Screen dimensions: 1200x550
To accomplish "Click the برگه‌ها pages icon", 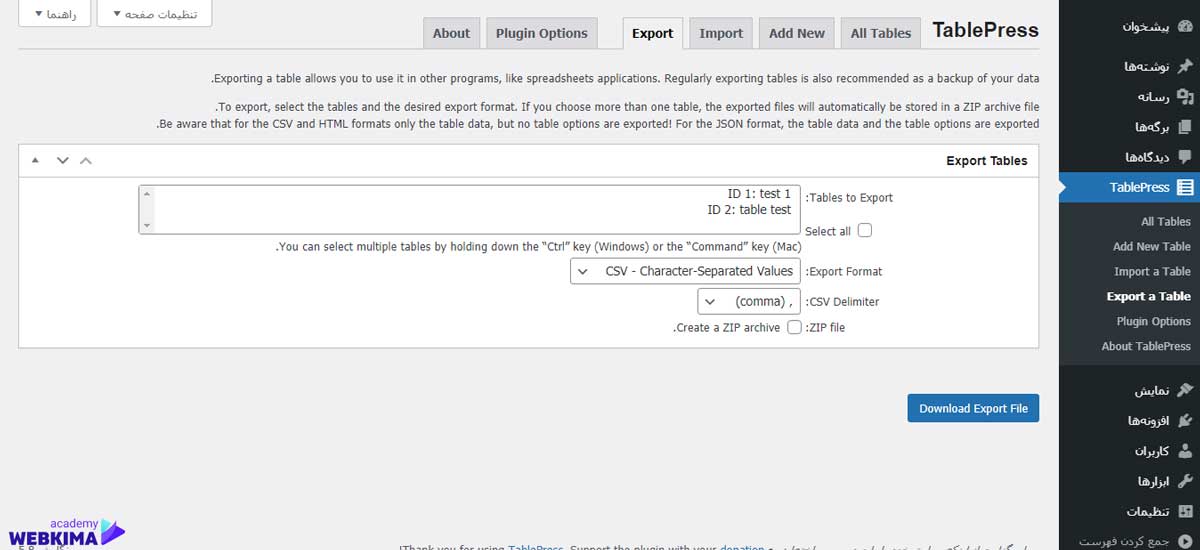I will 1185,127.
